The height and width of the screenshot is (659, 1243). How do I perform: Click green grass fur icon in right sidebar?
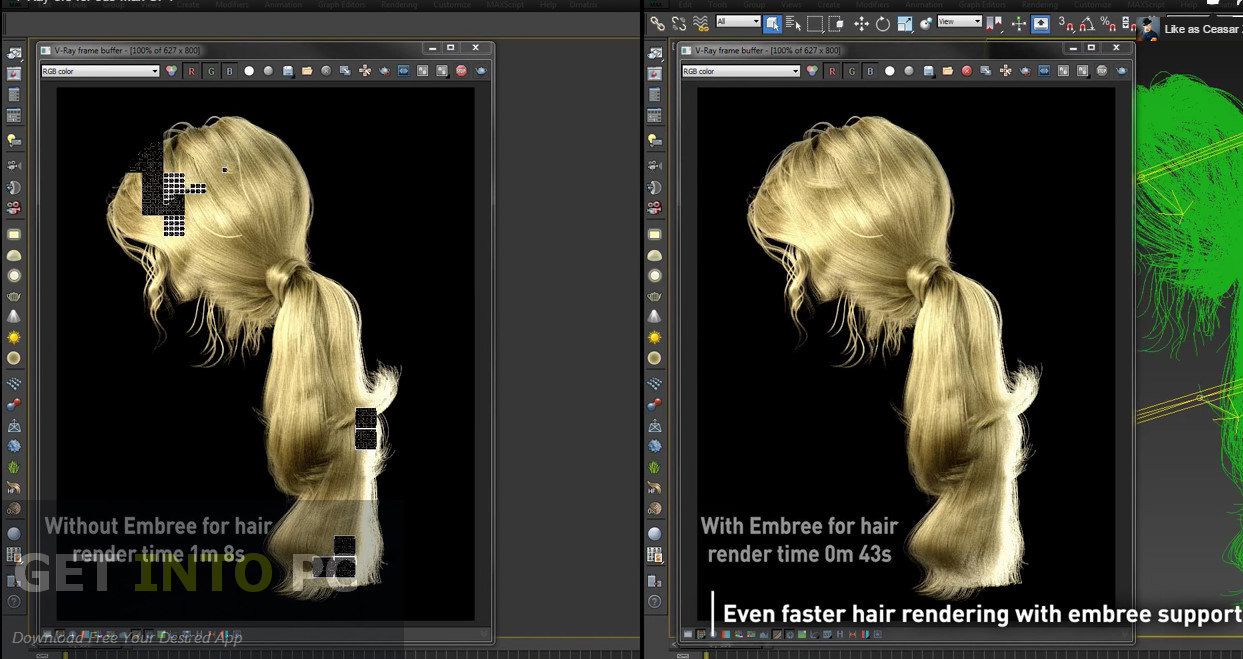654,467
